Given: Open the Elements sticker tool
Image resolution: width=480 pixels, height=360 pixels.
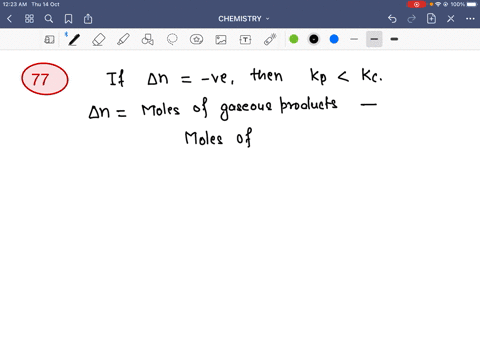Looking at the screenshot, I should tap(196, 40).
